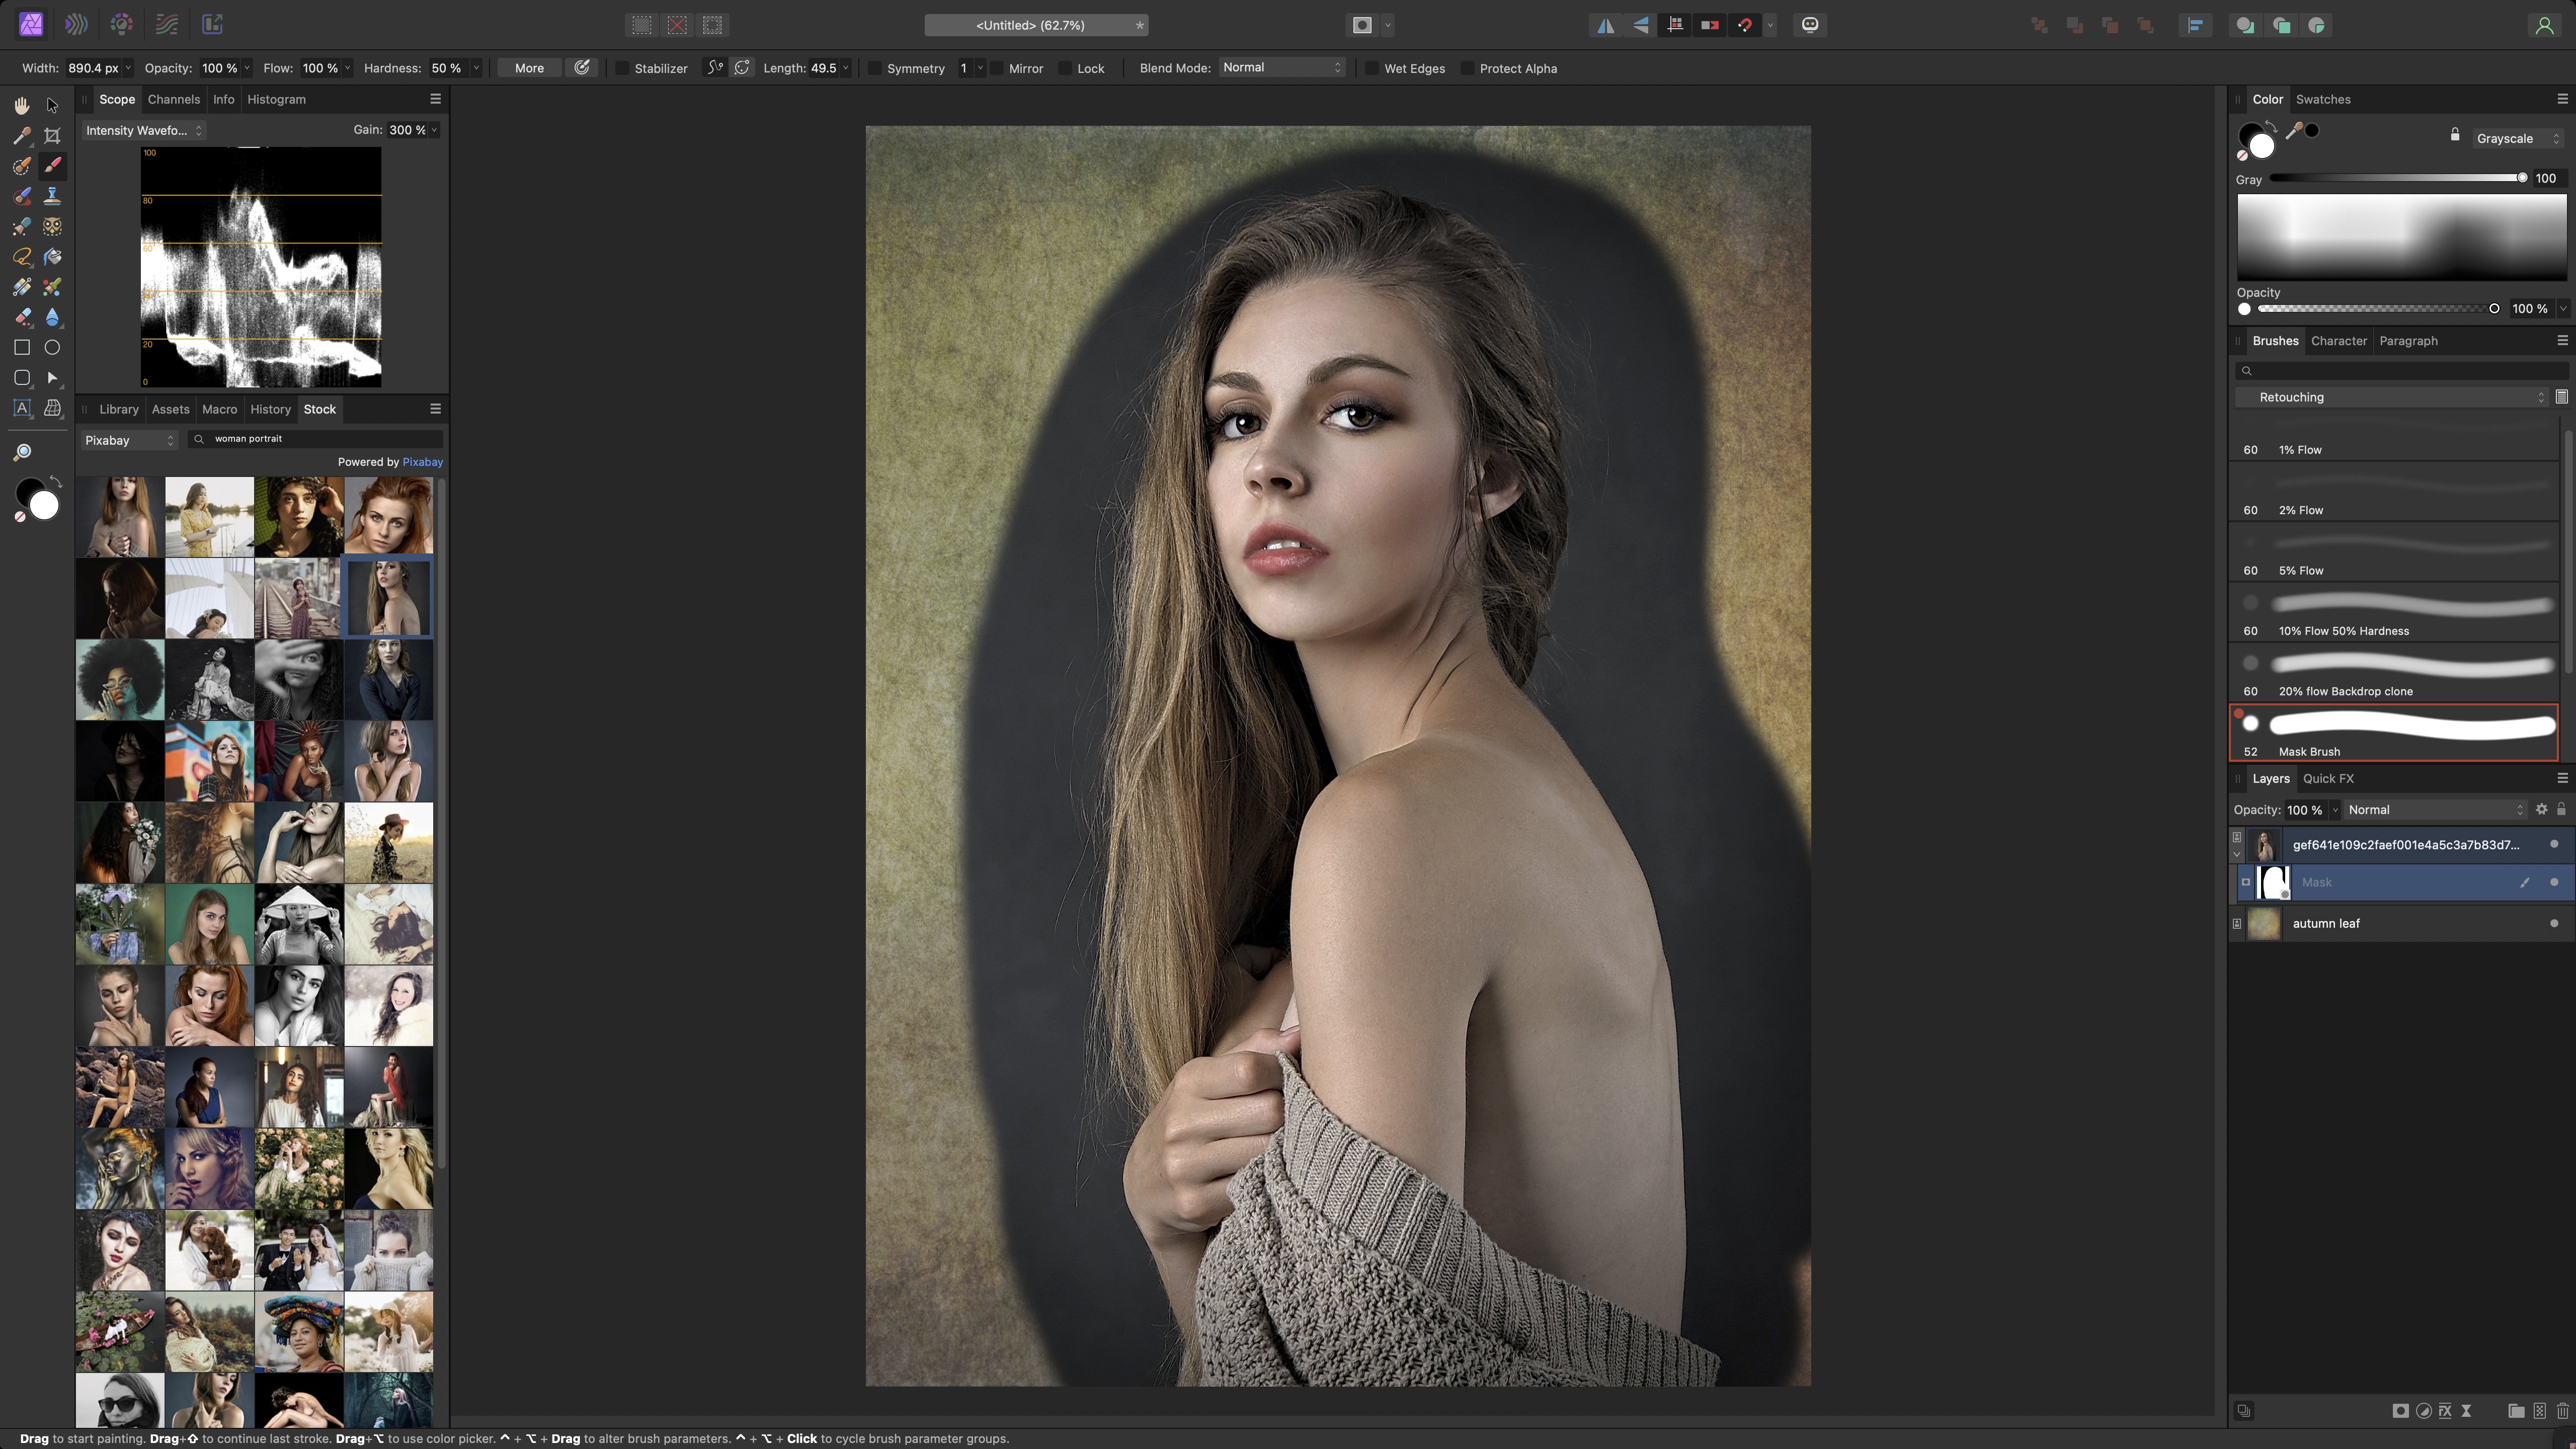Screen dimensions: 2576x1449
Task: Click the More brush settings button
Action: click(x=529, y=68)
